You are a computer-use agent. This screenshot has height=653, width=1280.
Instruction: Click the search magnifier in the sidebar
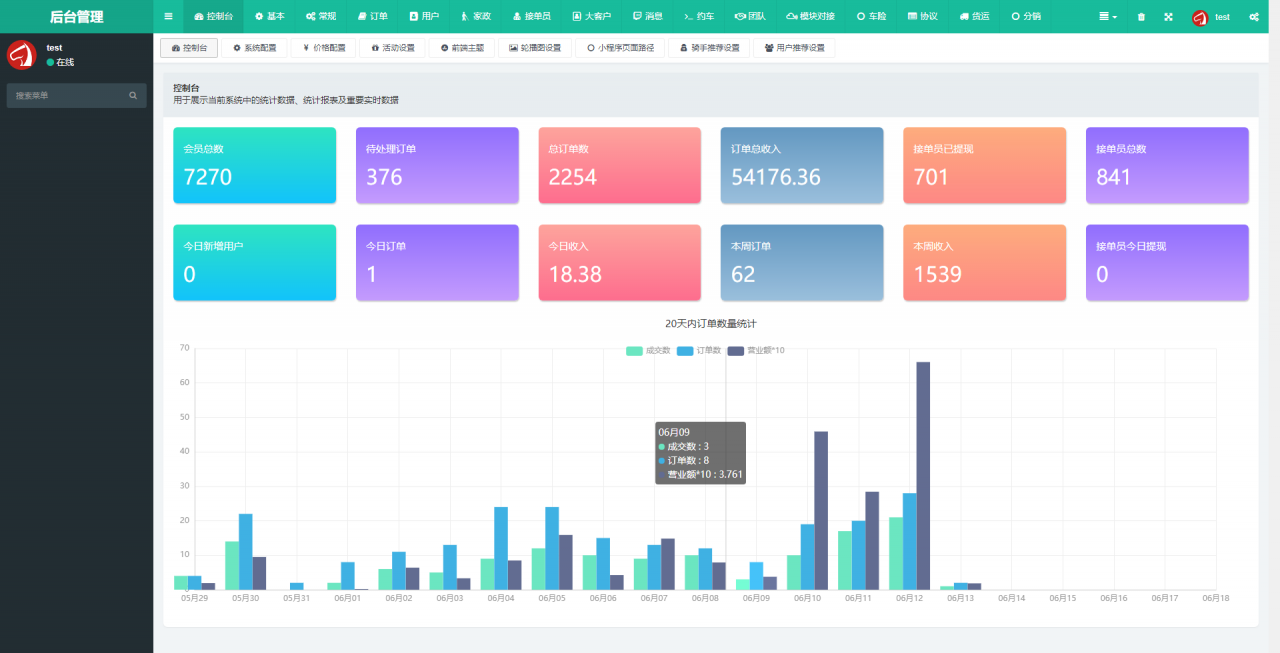(133, 96)
